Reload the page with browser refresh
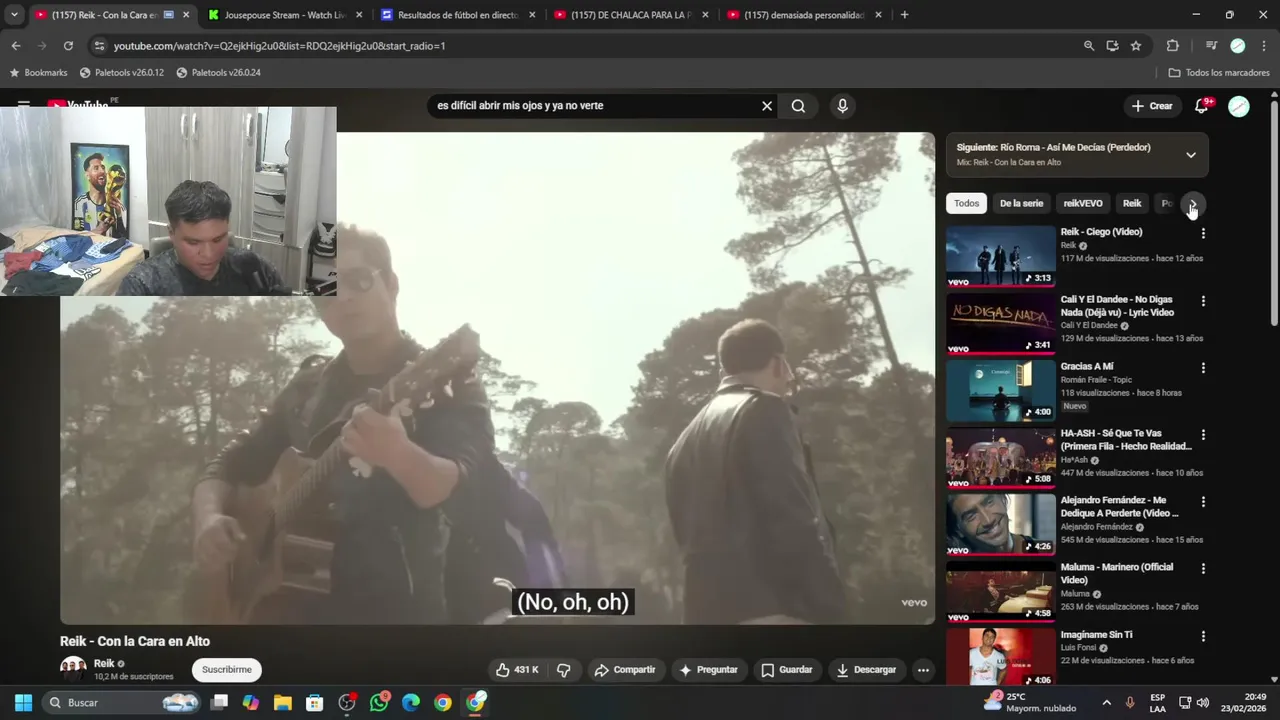1280x720 pixels. tap(68, 46)
